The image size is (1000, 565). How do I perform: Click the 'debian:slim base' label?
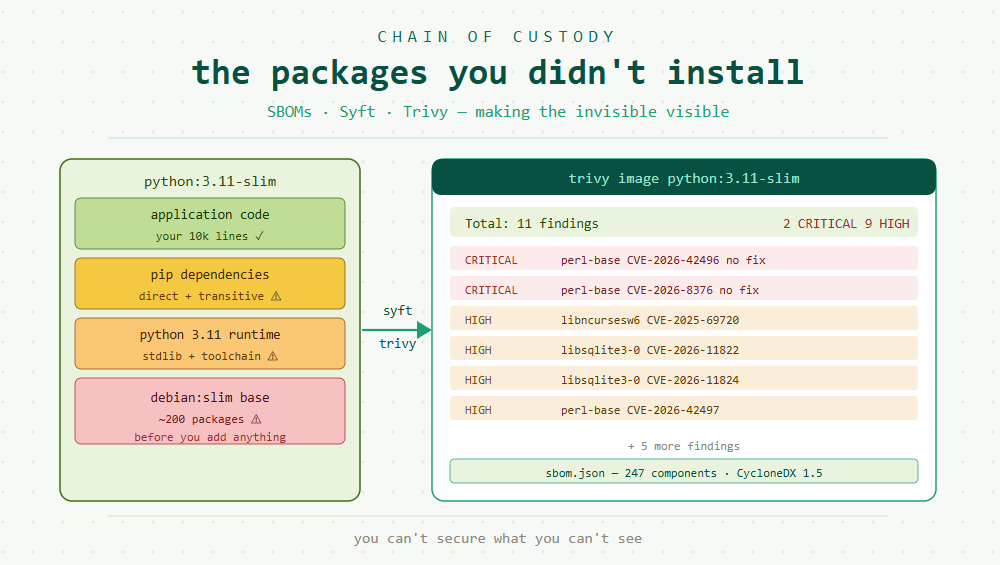[210, 397]
